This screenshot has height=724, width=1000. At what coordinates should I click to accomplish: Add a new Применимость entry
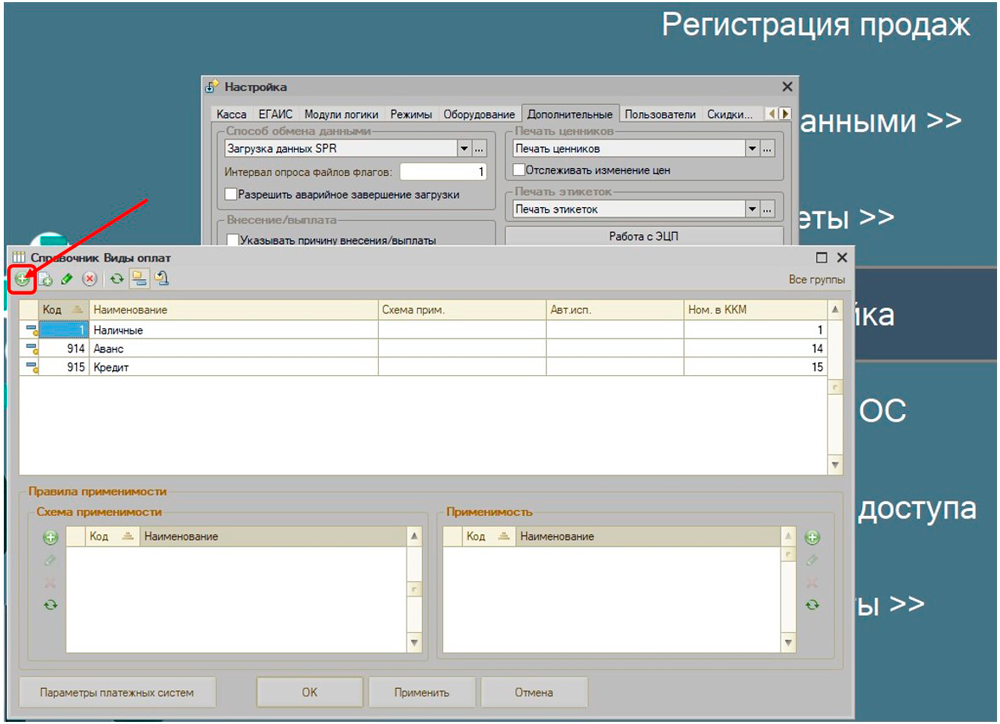(812, 538)
